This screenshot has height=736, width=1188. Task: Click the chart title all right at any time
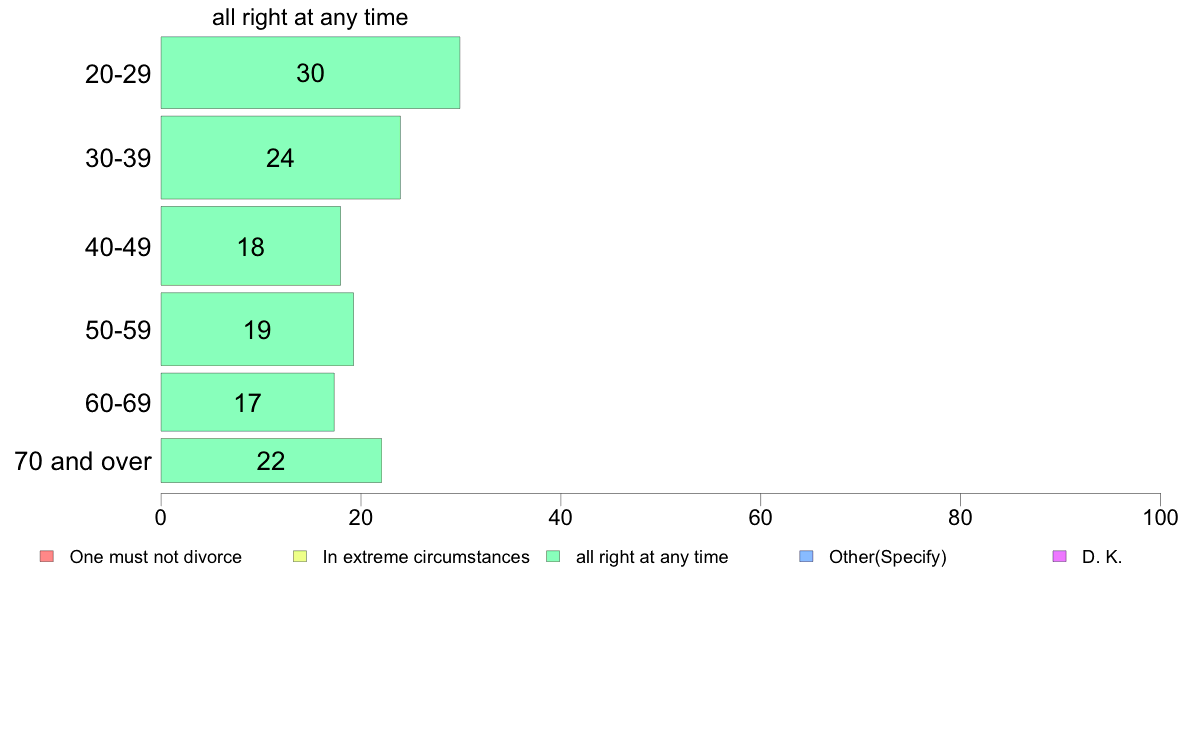(x=310, y=17)
